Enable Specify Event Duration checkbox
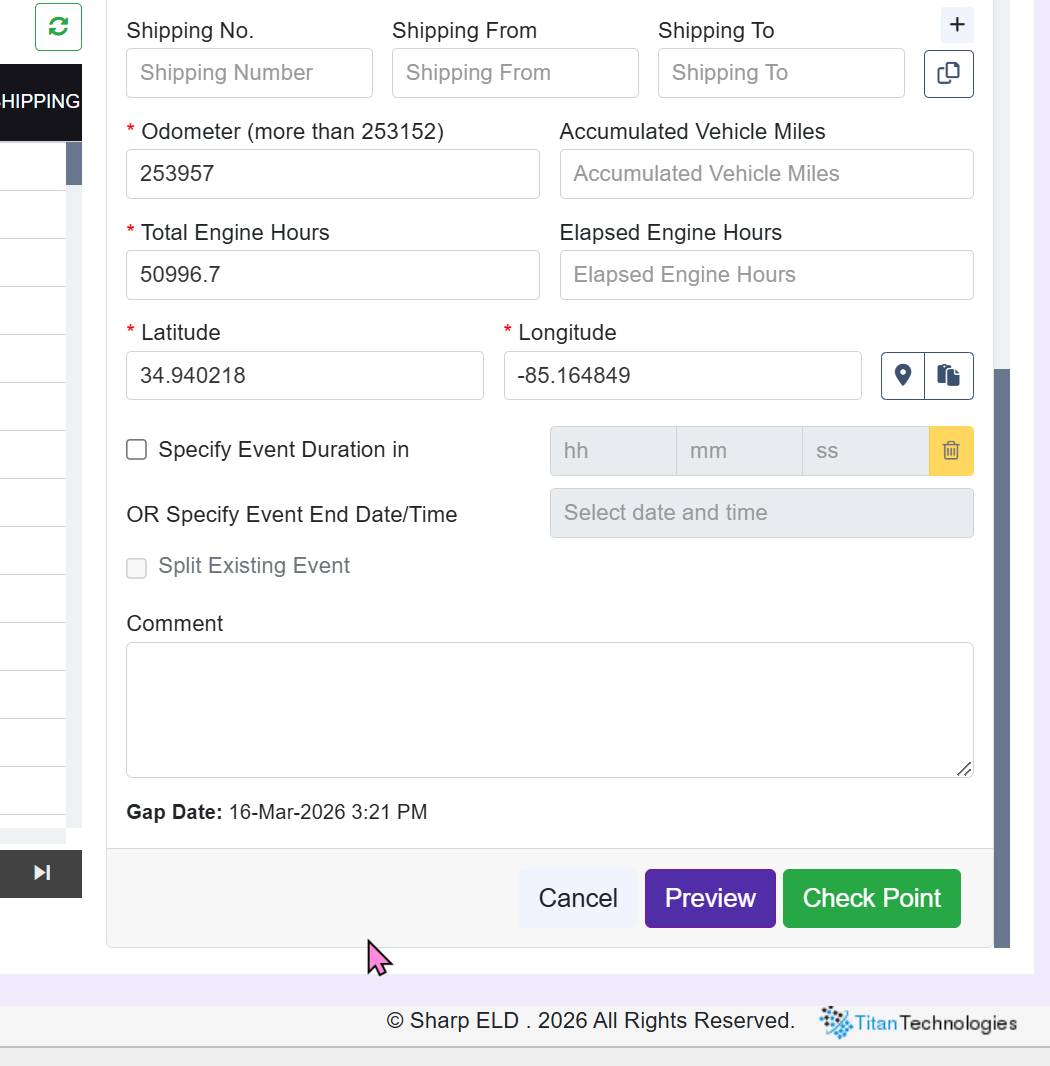 point(137,449)
